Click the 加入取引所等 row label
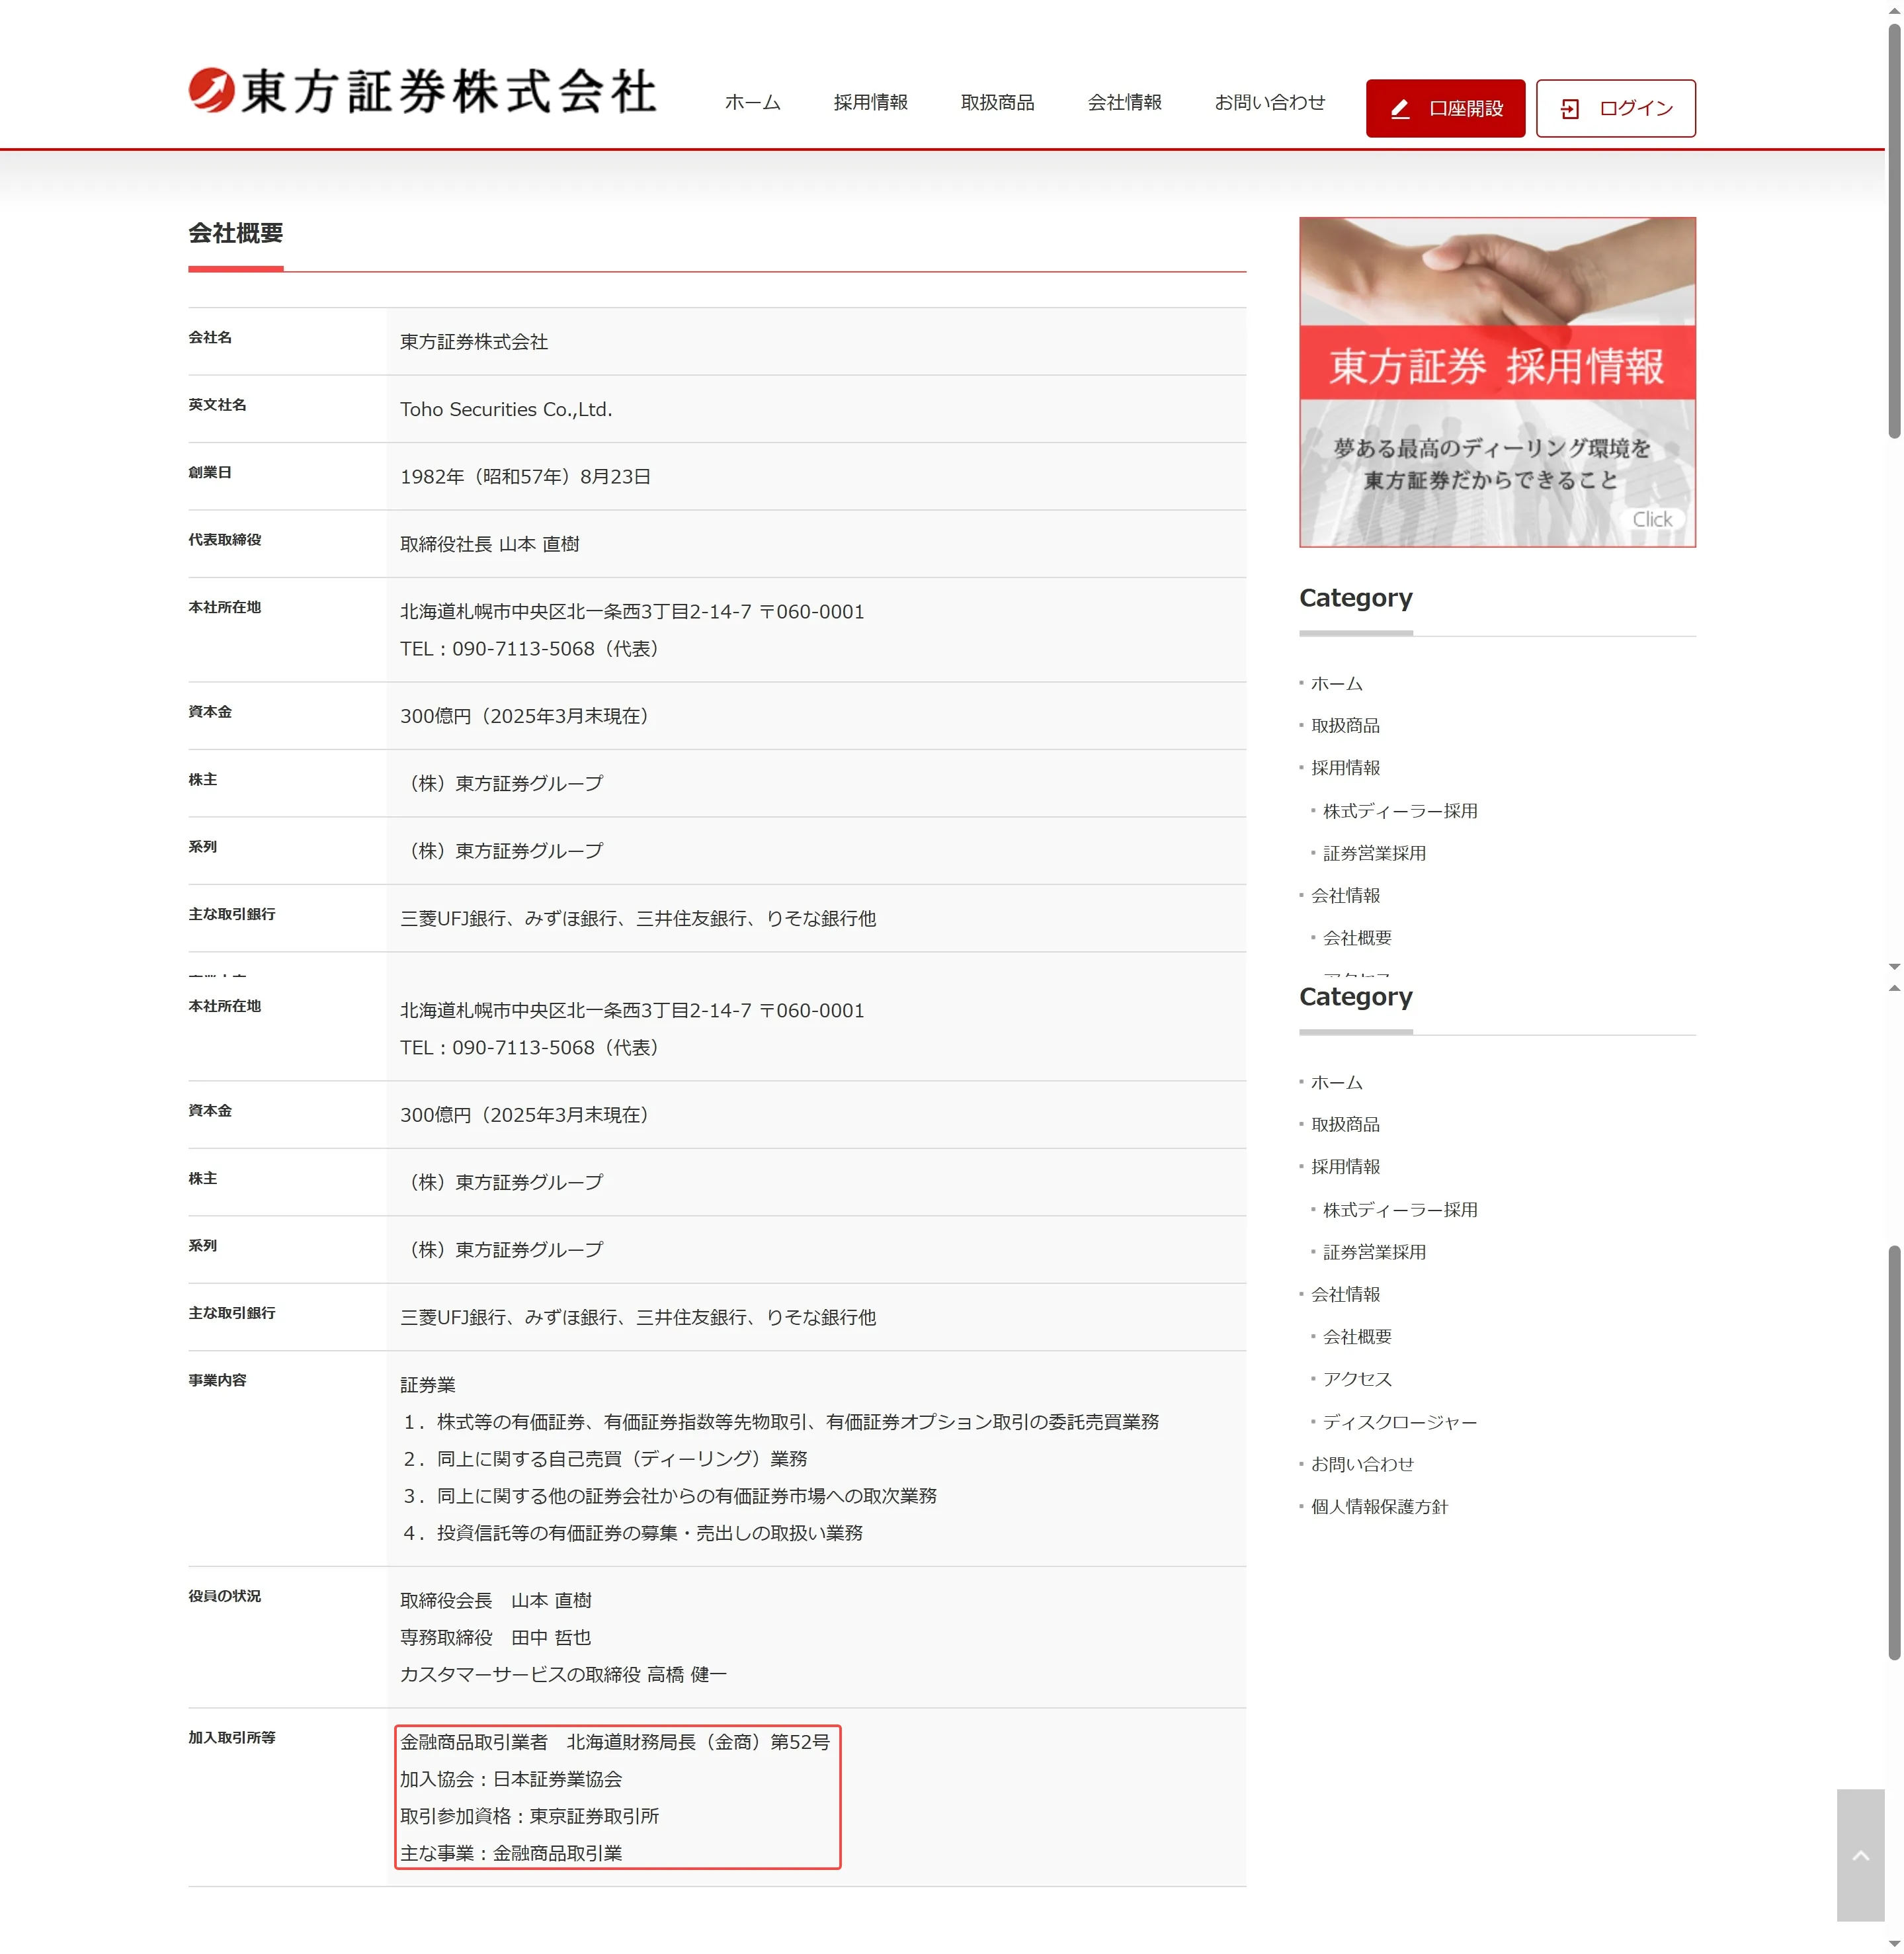Image resolution: width=1904 pixels, height=1954 pixels. click(232, 1738)
